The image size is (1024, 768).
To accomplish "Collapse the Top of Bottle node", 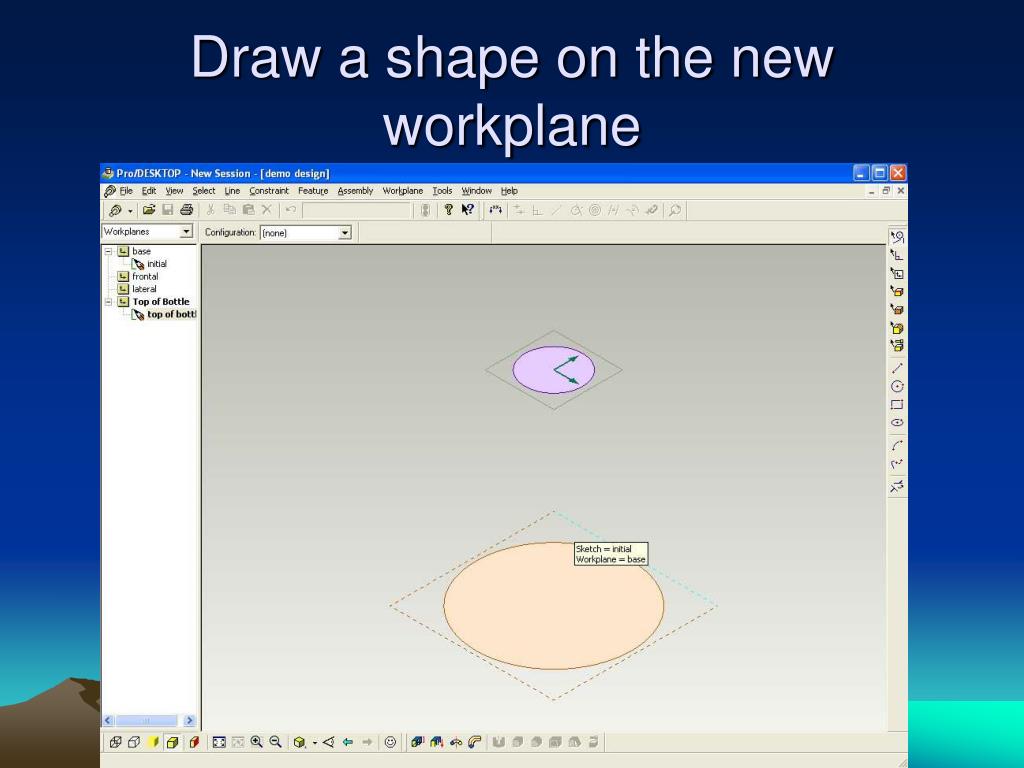I will [109, 302].
